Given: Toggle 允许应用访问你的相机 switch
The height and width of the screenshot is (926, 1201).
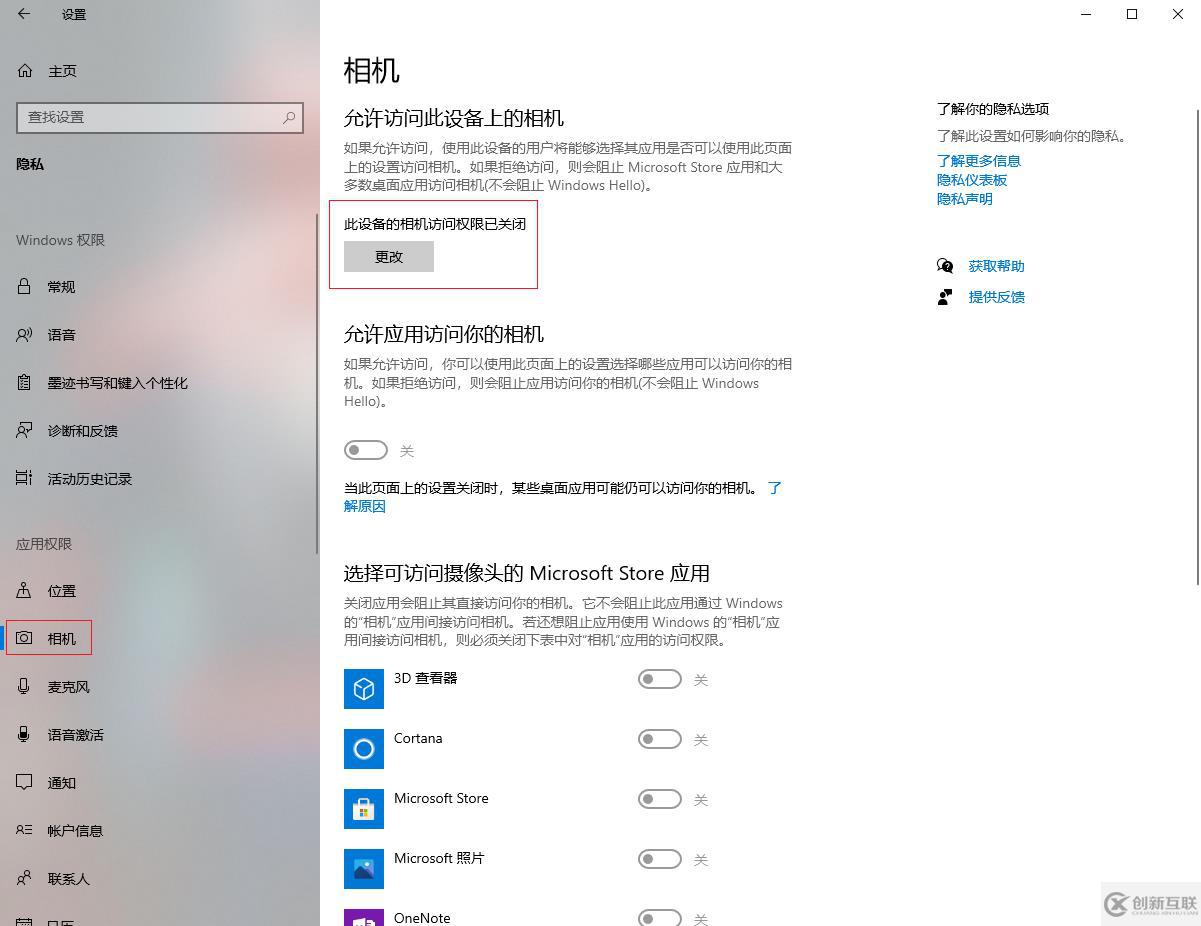Looking at the screenshot, I should [x=366, y=451].
